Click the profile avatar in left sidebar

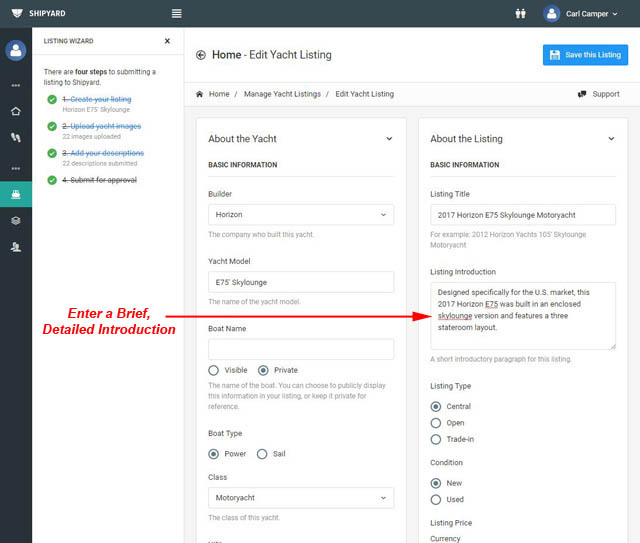pos(15,51)
